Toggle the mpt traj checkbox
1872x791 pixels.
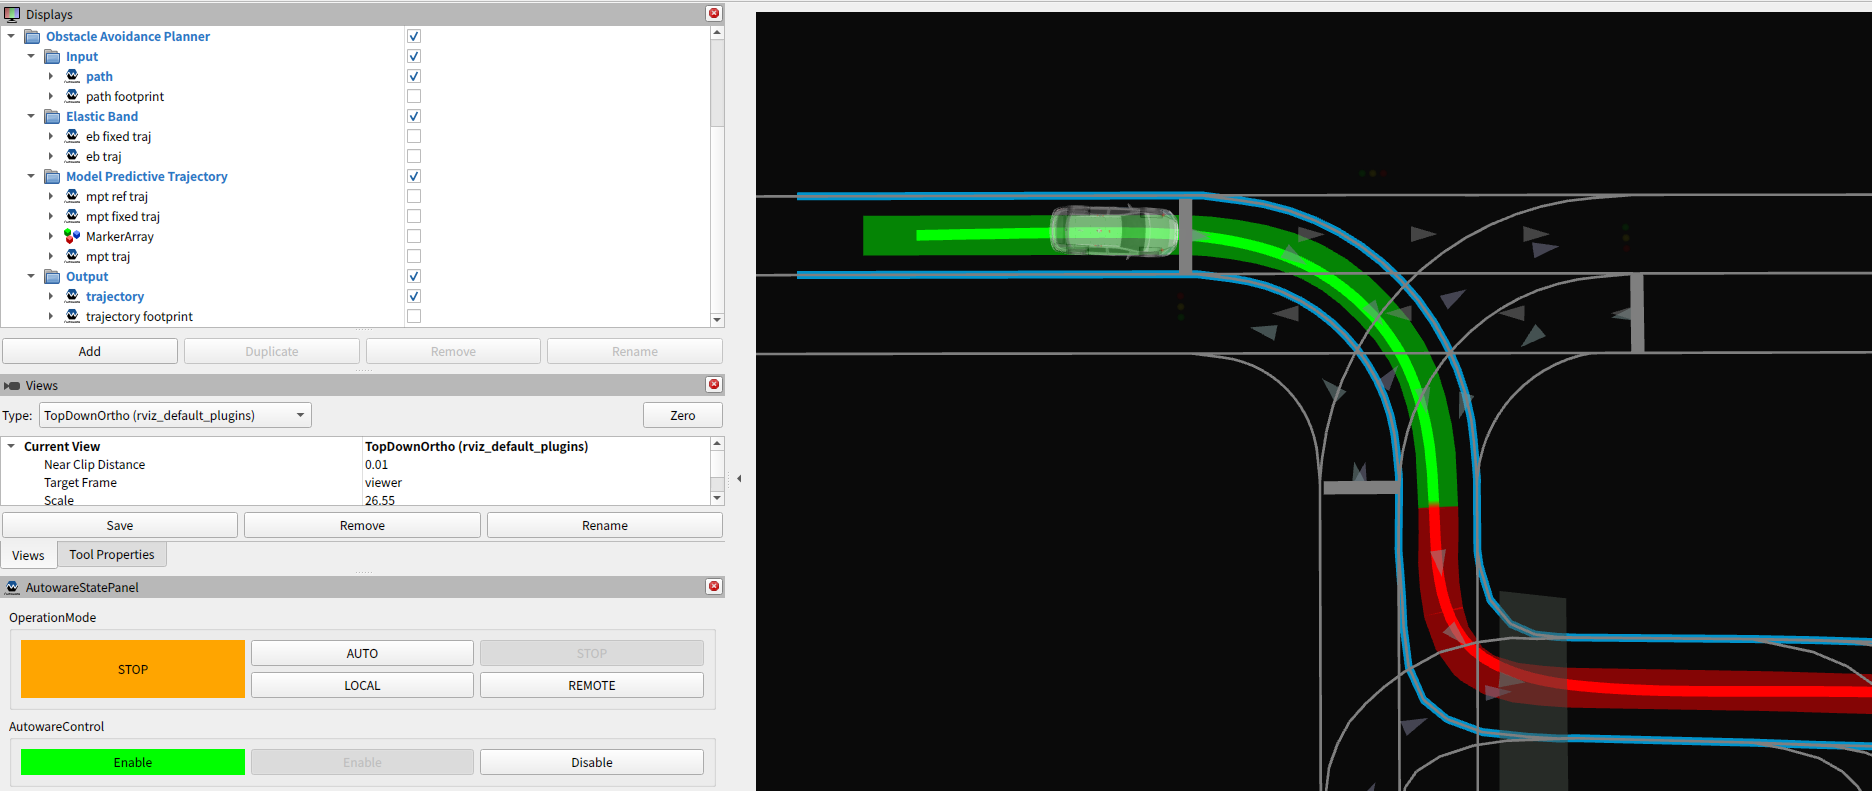[414, 256]
